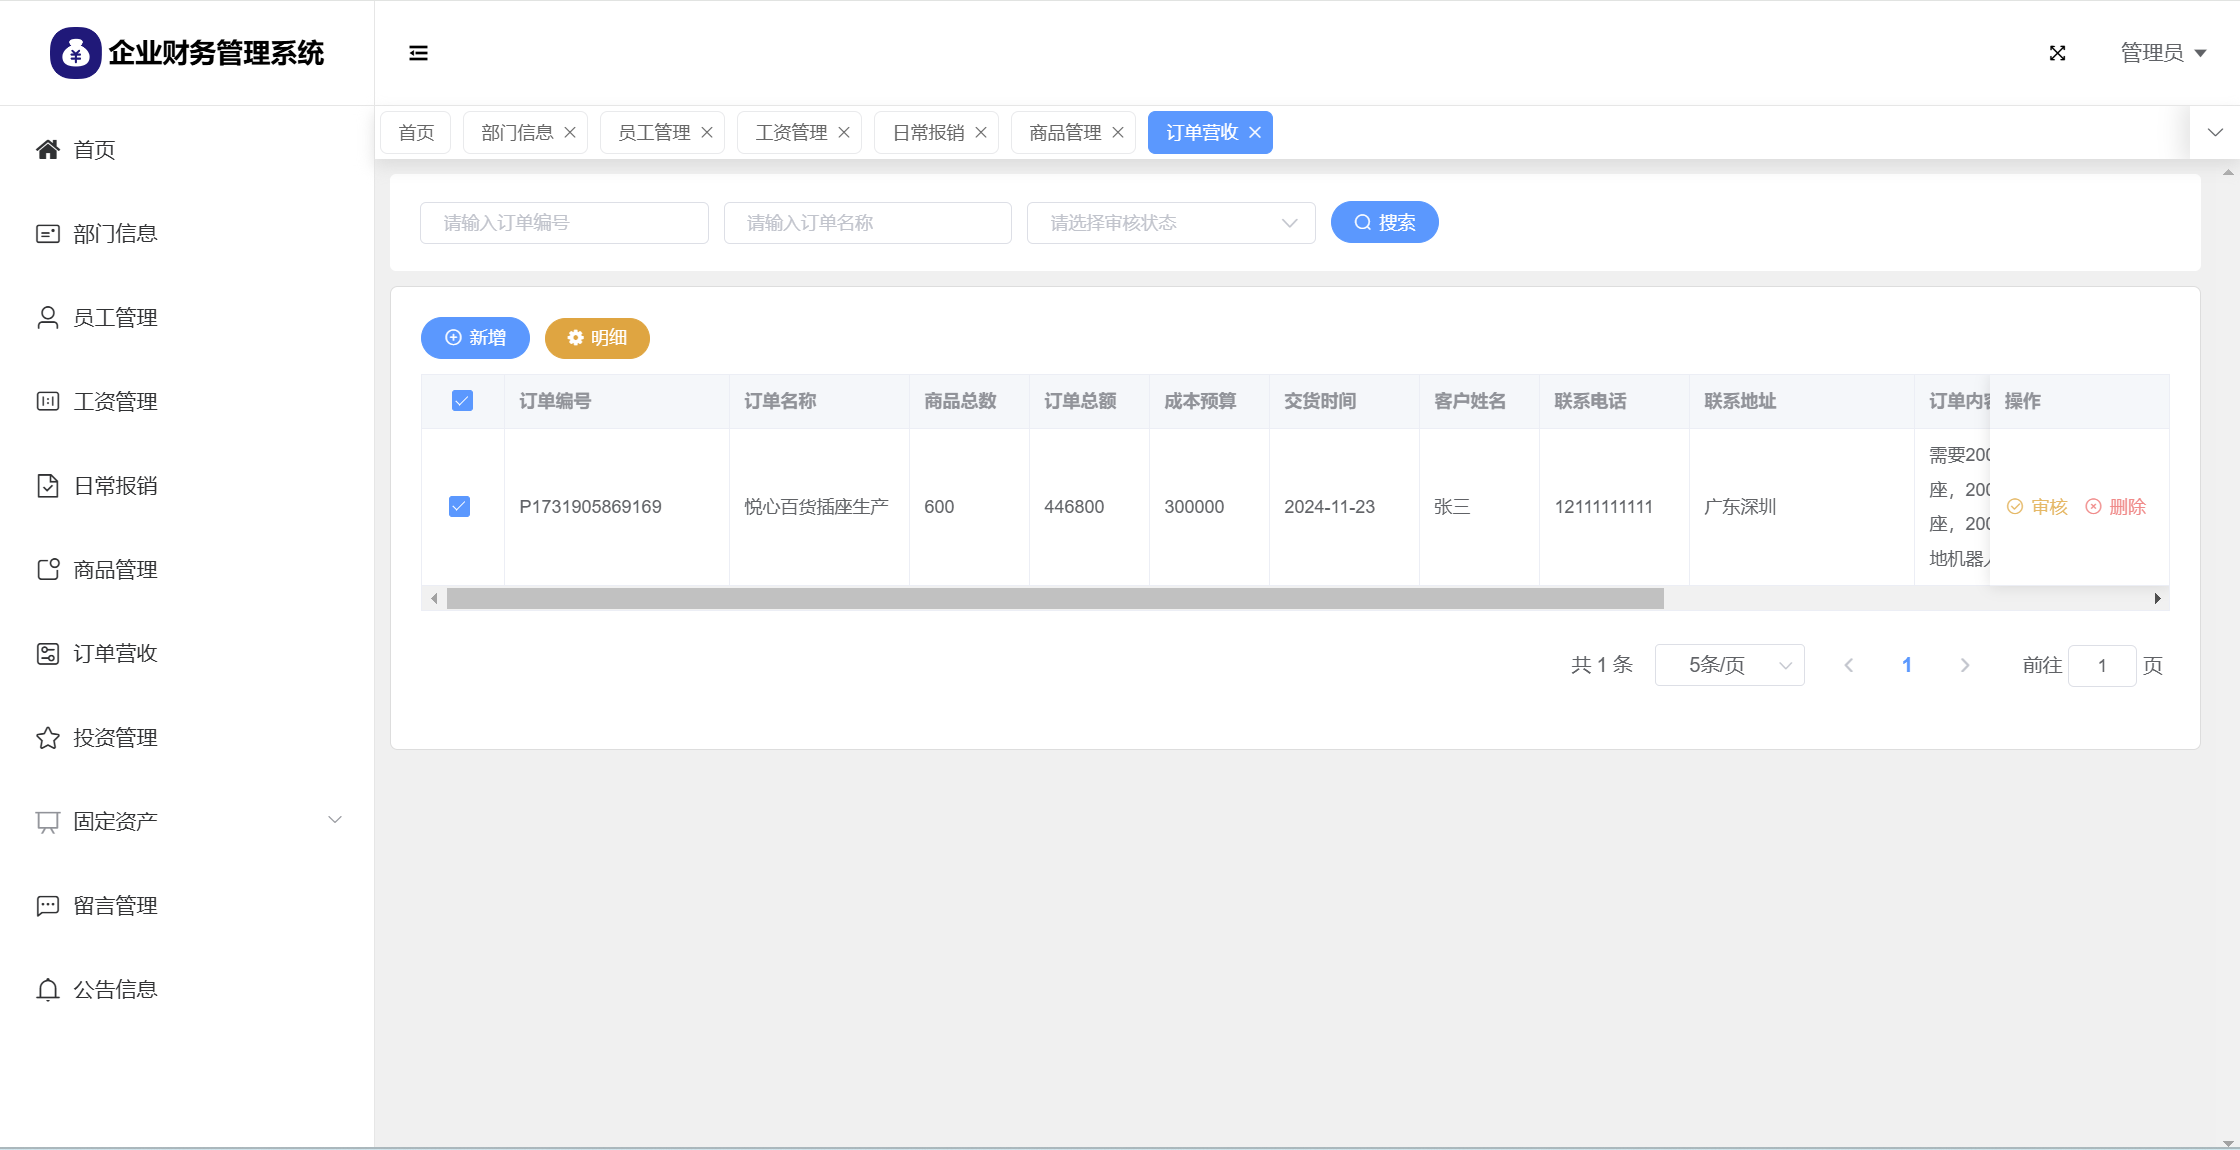This screenshot has width=2240, height=1150.
Task: Switch to the 工资管理 tab
Action: click(x=790, y=133)
